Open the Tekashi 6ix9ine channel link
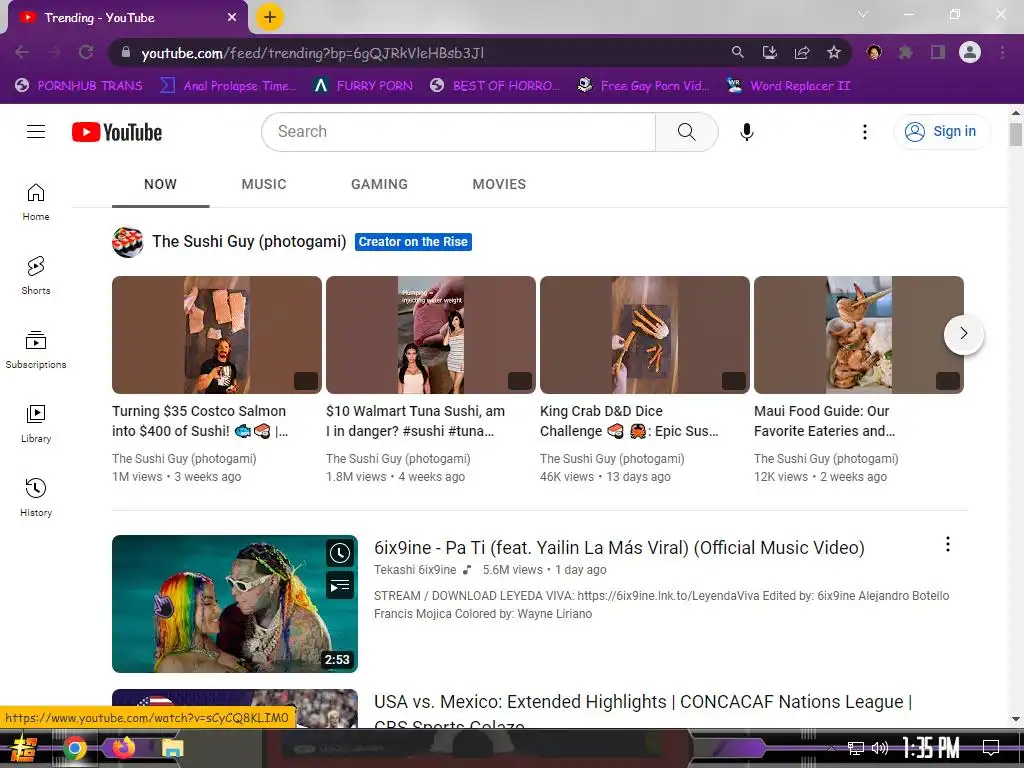This screenshot has width=1024, height=768. pyautogui.click(x=415, y=570)
